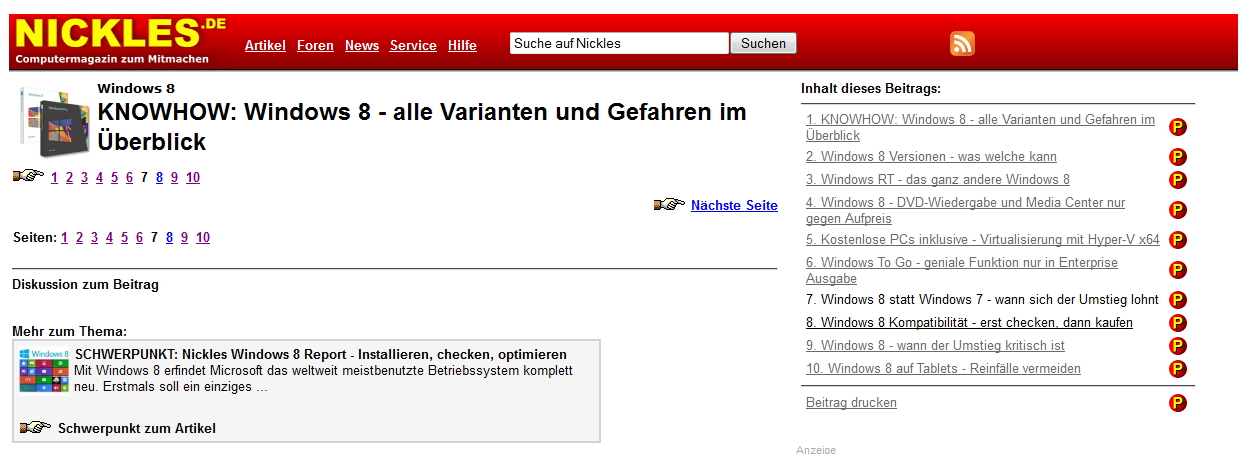Open page 5 in Seiten row
Viewport: 1240px width, 454px height.
tap(124, 237)
